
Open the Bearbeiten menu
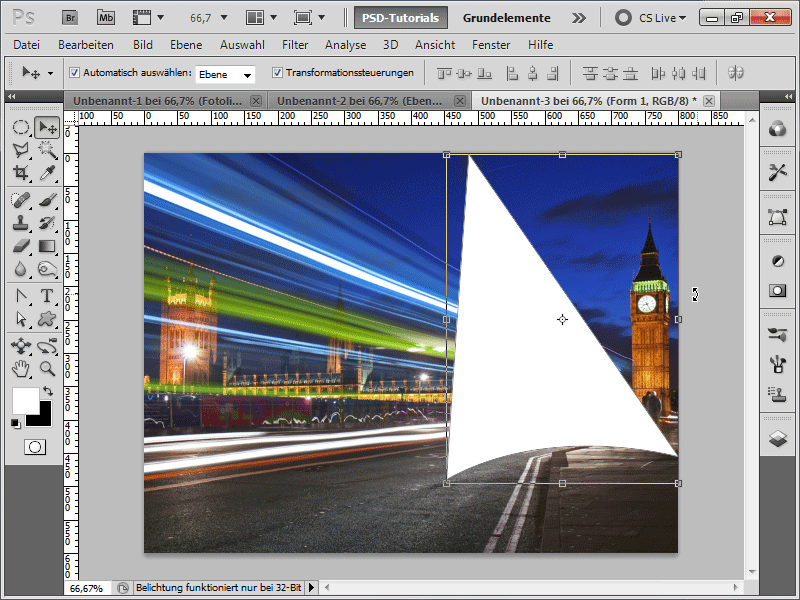(x=86, y=45)
